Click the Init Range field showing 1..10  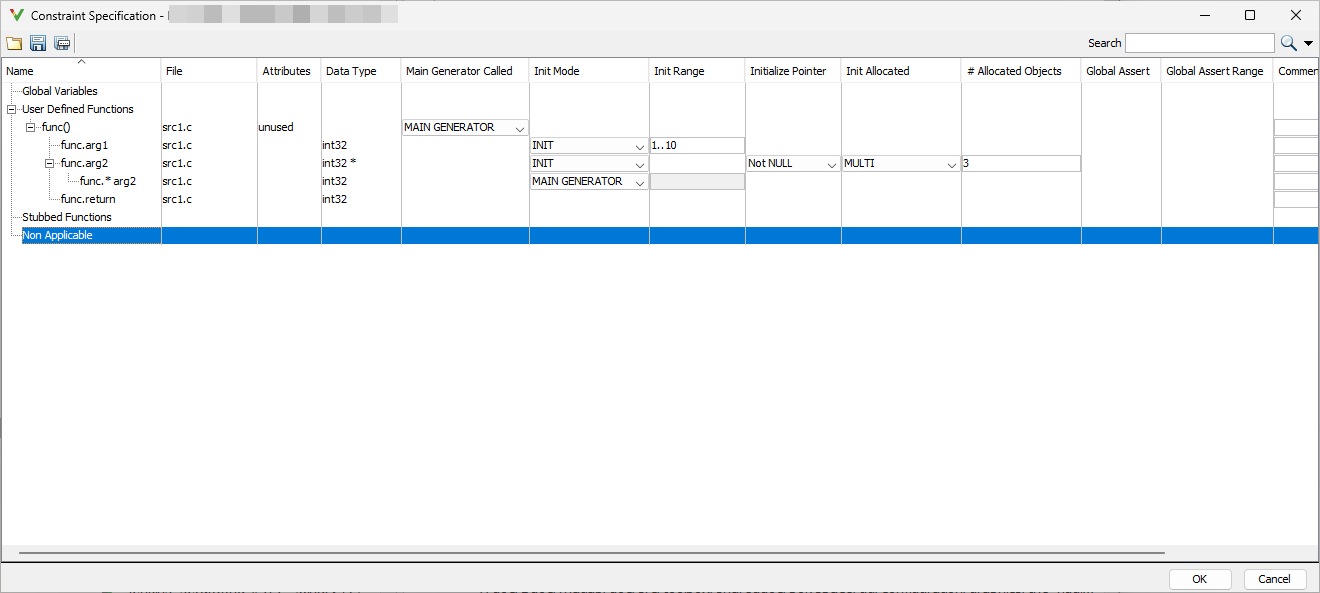[x=697, y=145]
